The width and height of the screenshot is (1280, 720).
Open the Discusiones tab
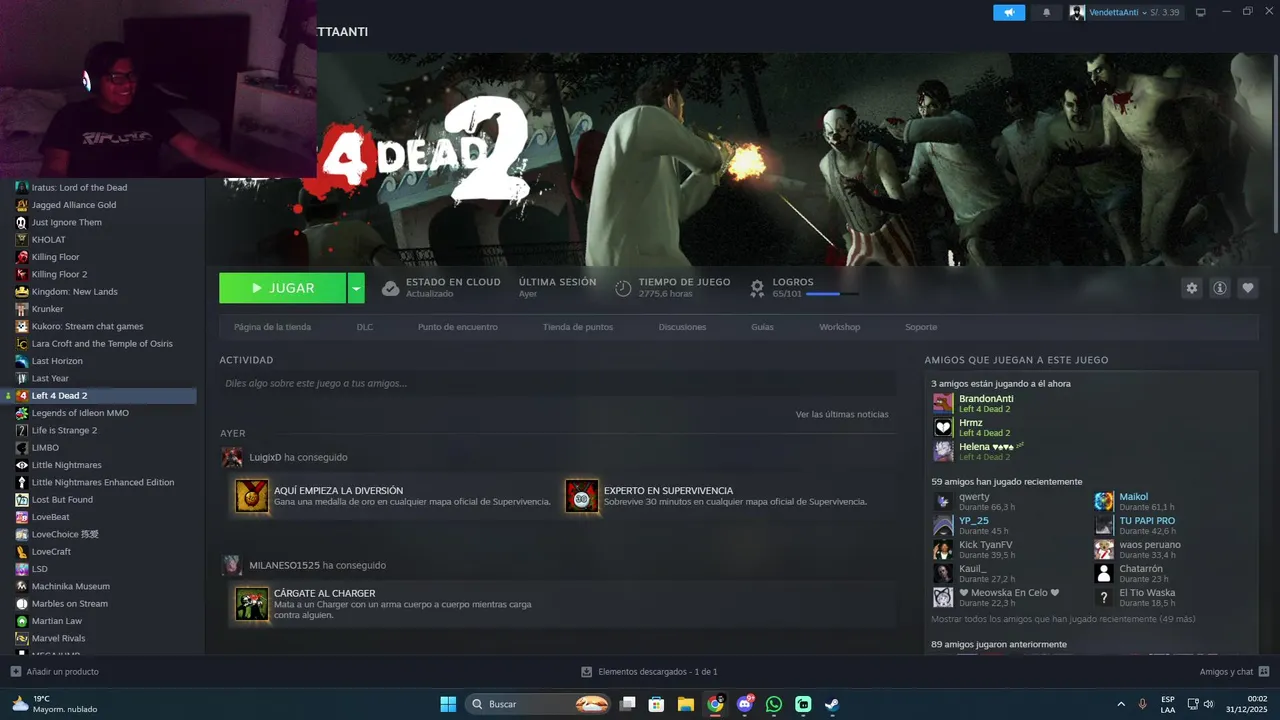[x=682, y=327]
